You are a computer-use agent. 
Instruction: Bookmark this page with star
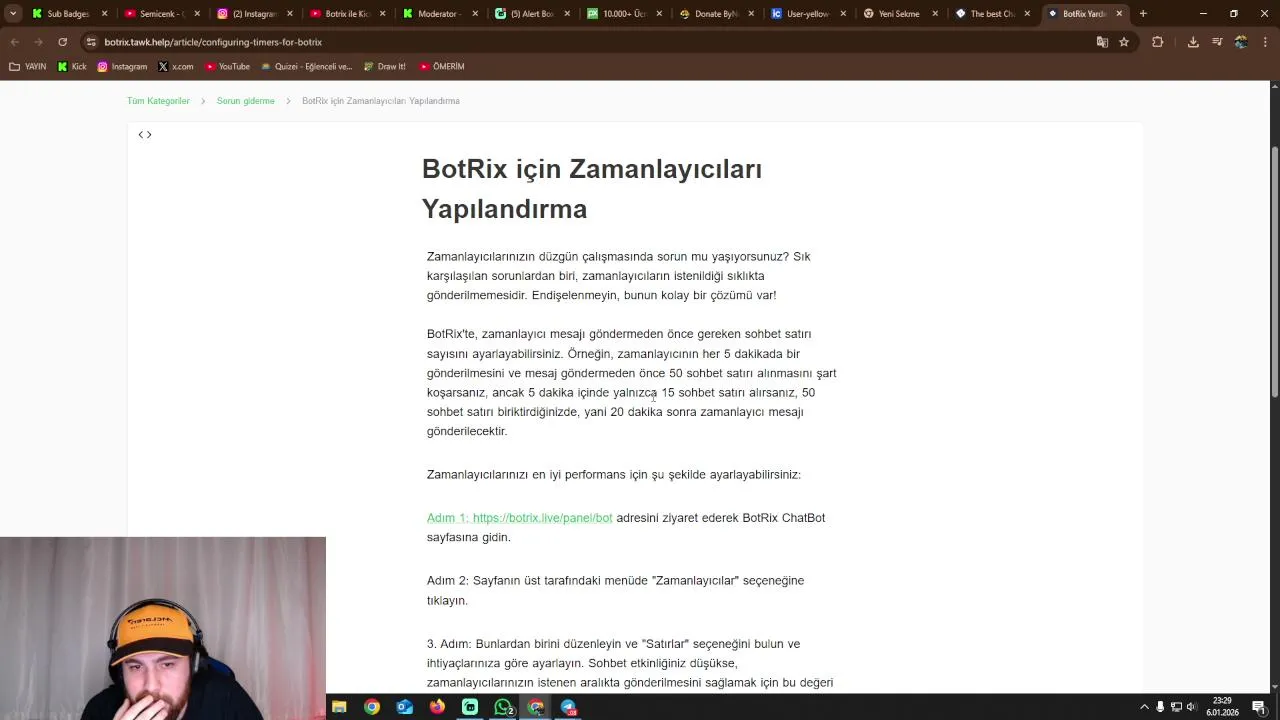click(x=1124, y=42)
